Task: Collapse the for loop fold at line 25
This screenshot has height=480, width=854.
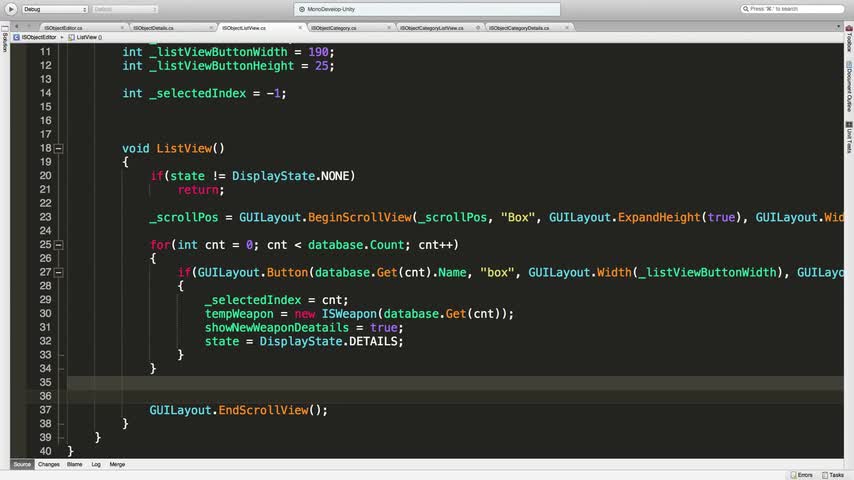Action: point(59,245)
